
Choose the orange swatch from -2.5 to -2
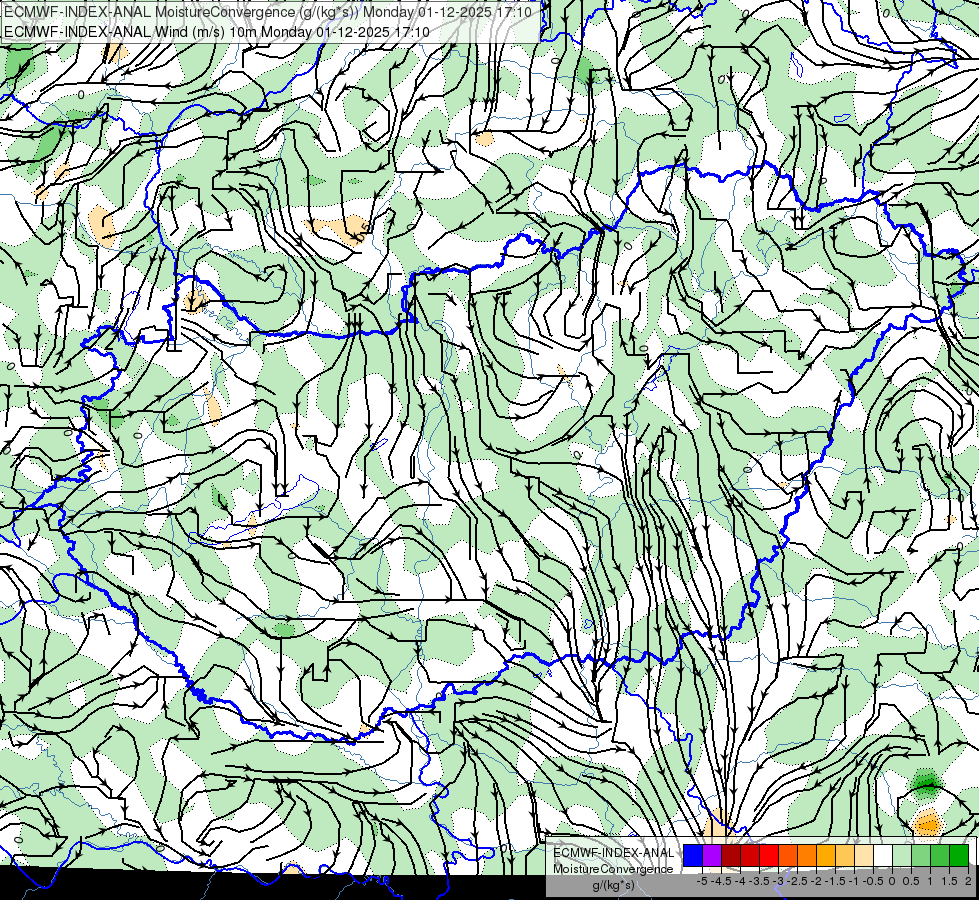tap(807, 856)
